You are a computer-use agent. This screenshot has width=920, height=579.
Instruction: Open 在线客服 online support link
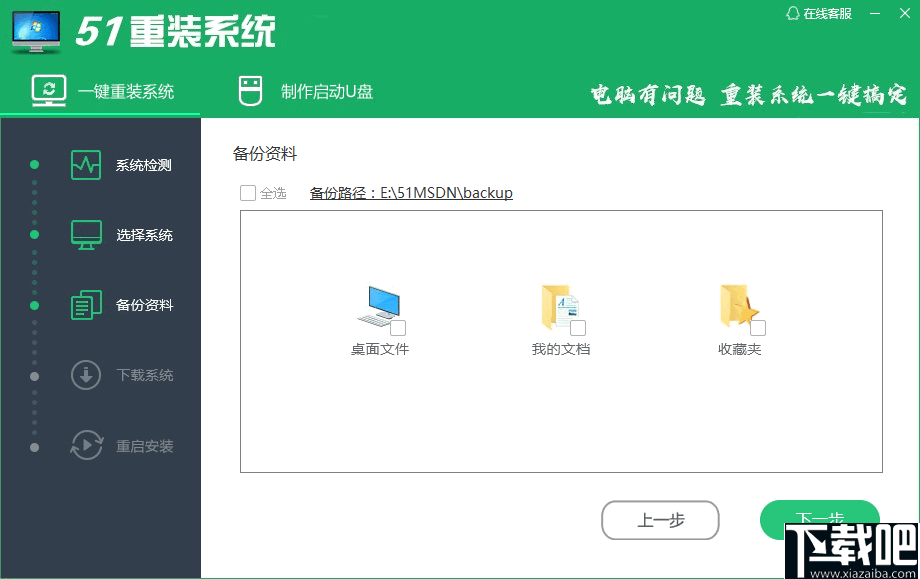[x=820, y=13]
